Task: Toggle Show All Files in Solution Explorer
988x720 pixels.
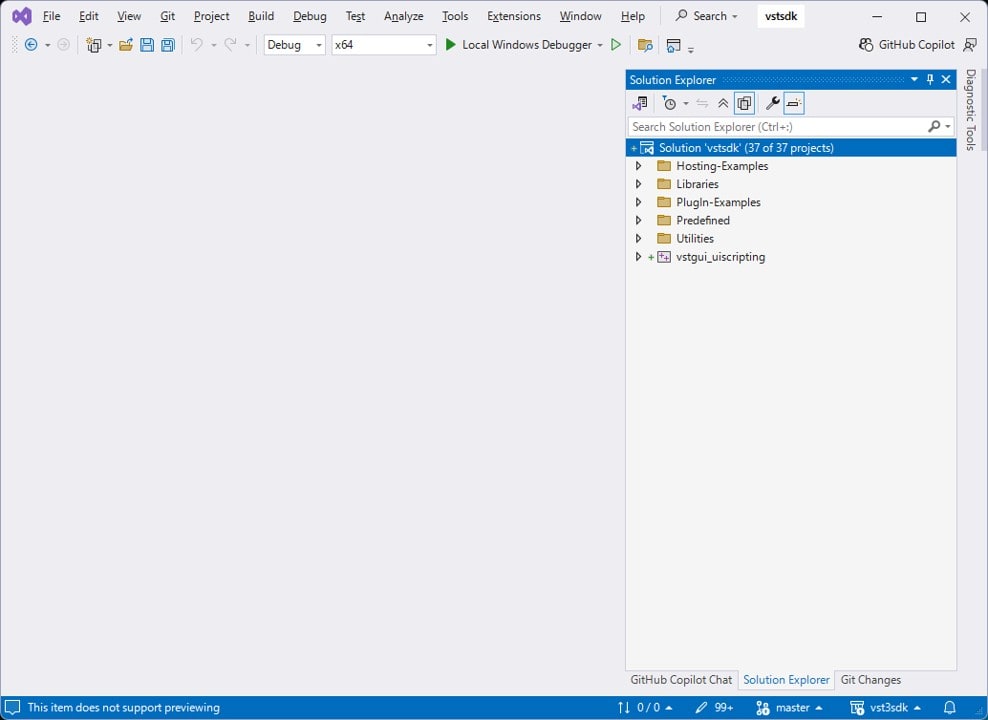Action: tap(744, 103)
